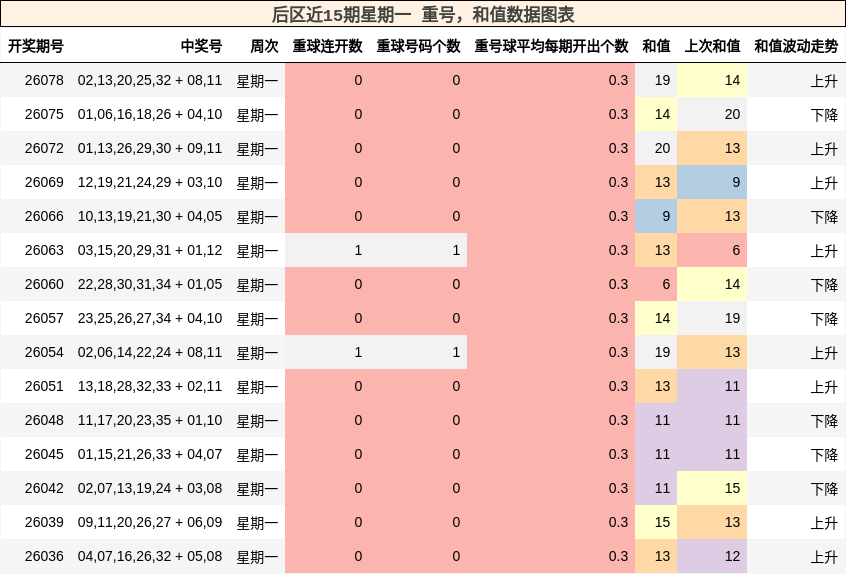Click winning numbers 01,13,26,29,30 + 09,11
846x574 pixels.
[150, 148]
